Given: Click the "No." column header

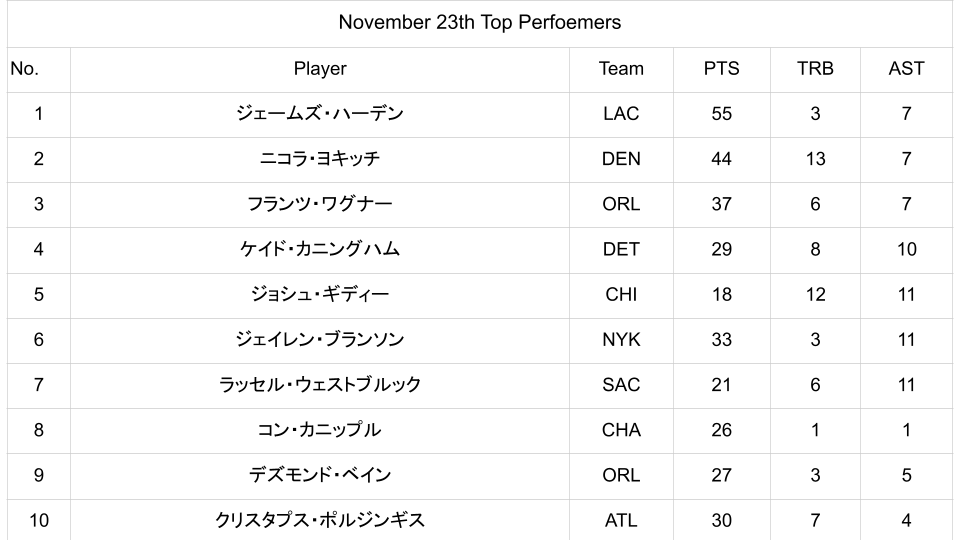Looking at the screenshot, I should click(x=24, y=69).
